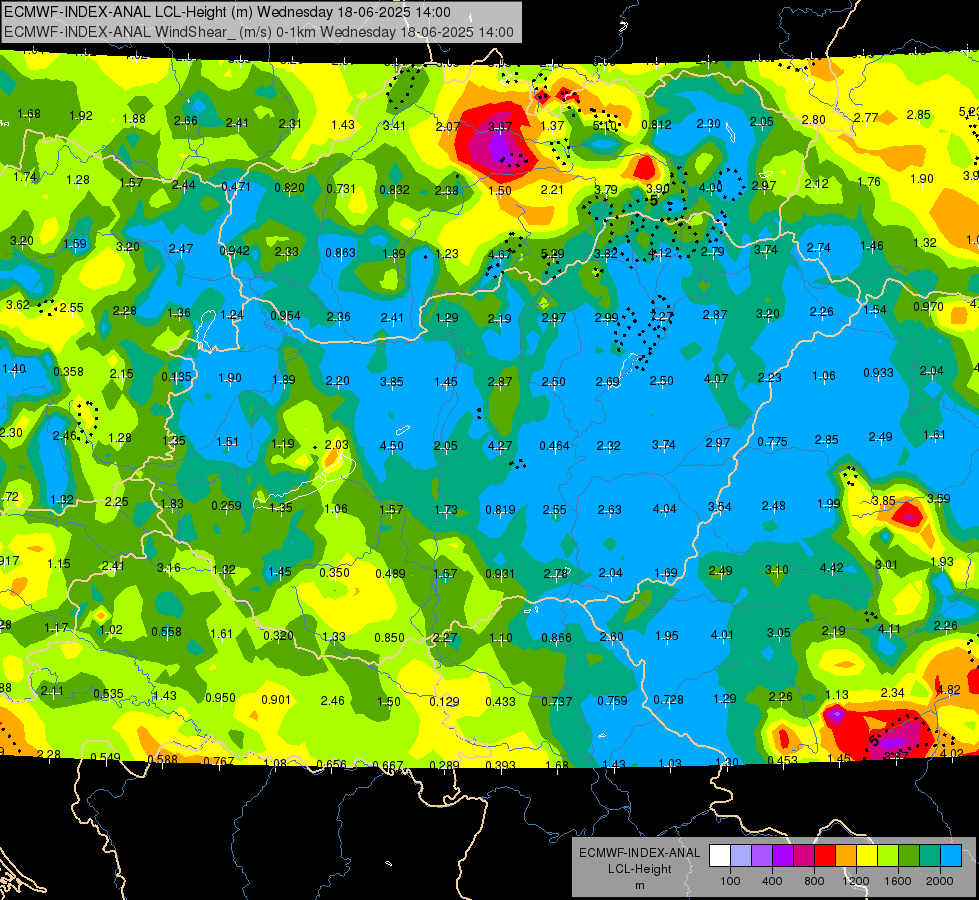Click the light lavender legend swatch
The image size is (979, 900).
tap(741, 855)
